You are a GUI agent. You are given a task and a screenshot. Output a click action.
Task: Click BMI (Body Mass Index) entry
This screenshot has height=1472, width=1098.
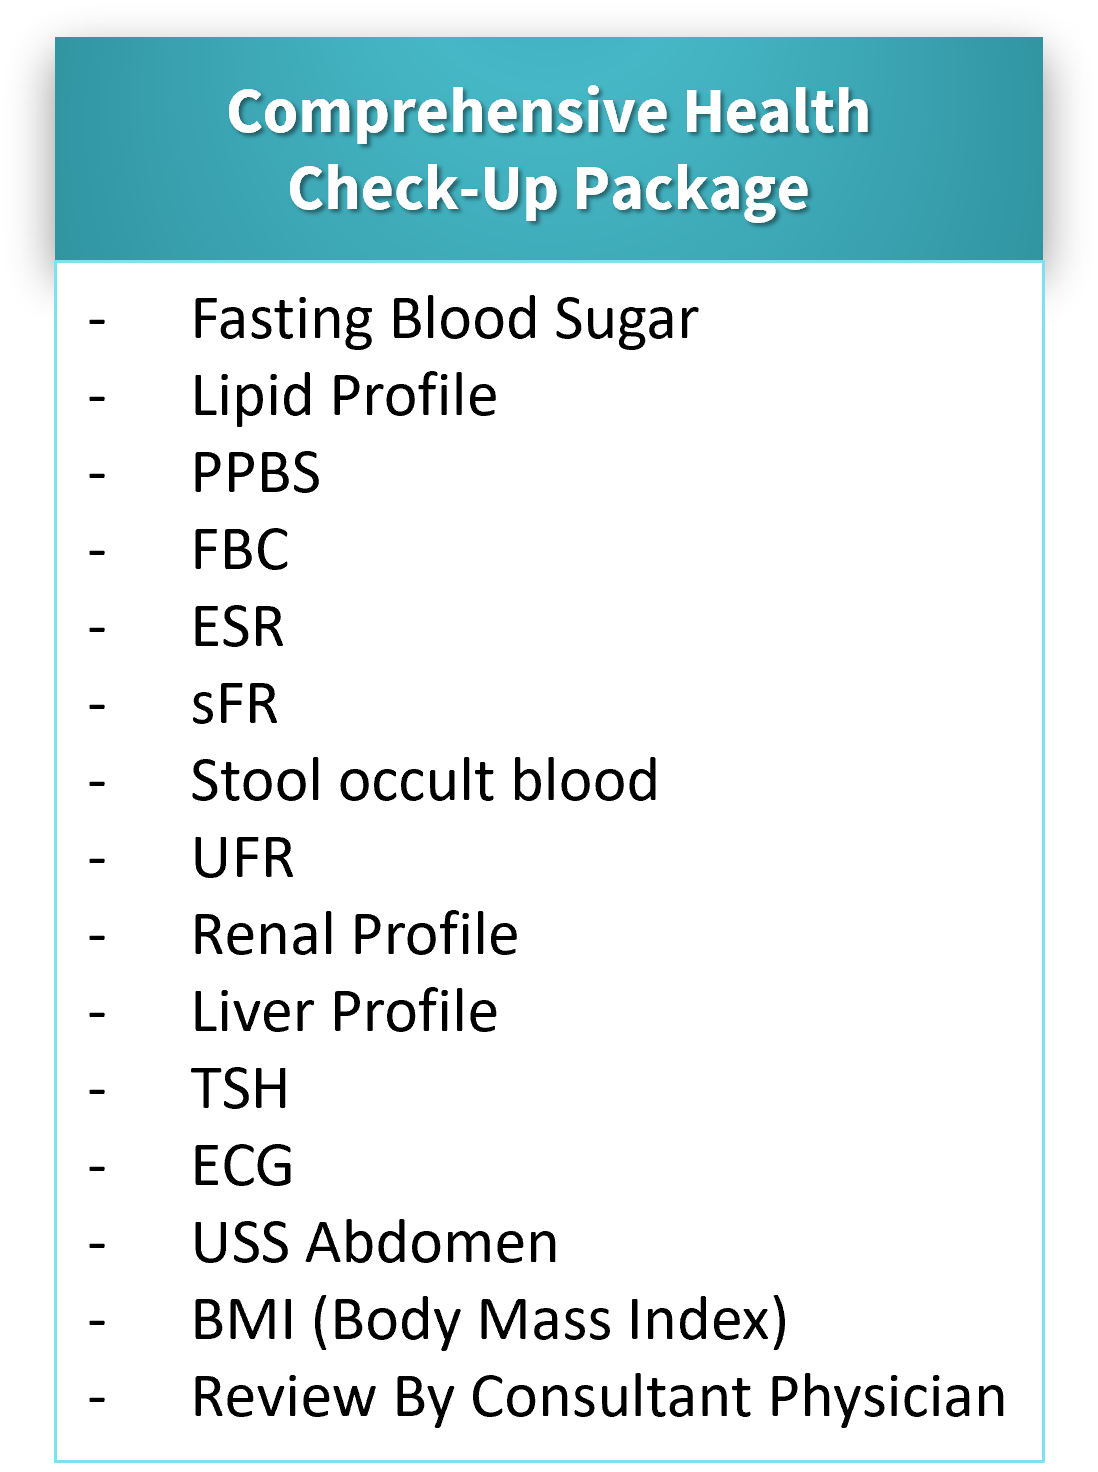[x=490, y=1321]
